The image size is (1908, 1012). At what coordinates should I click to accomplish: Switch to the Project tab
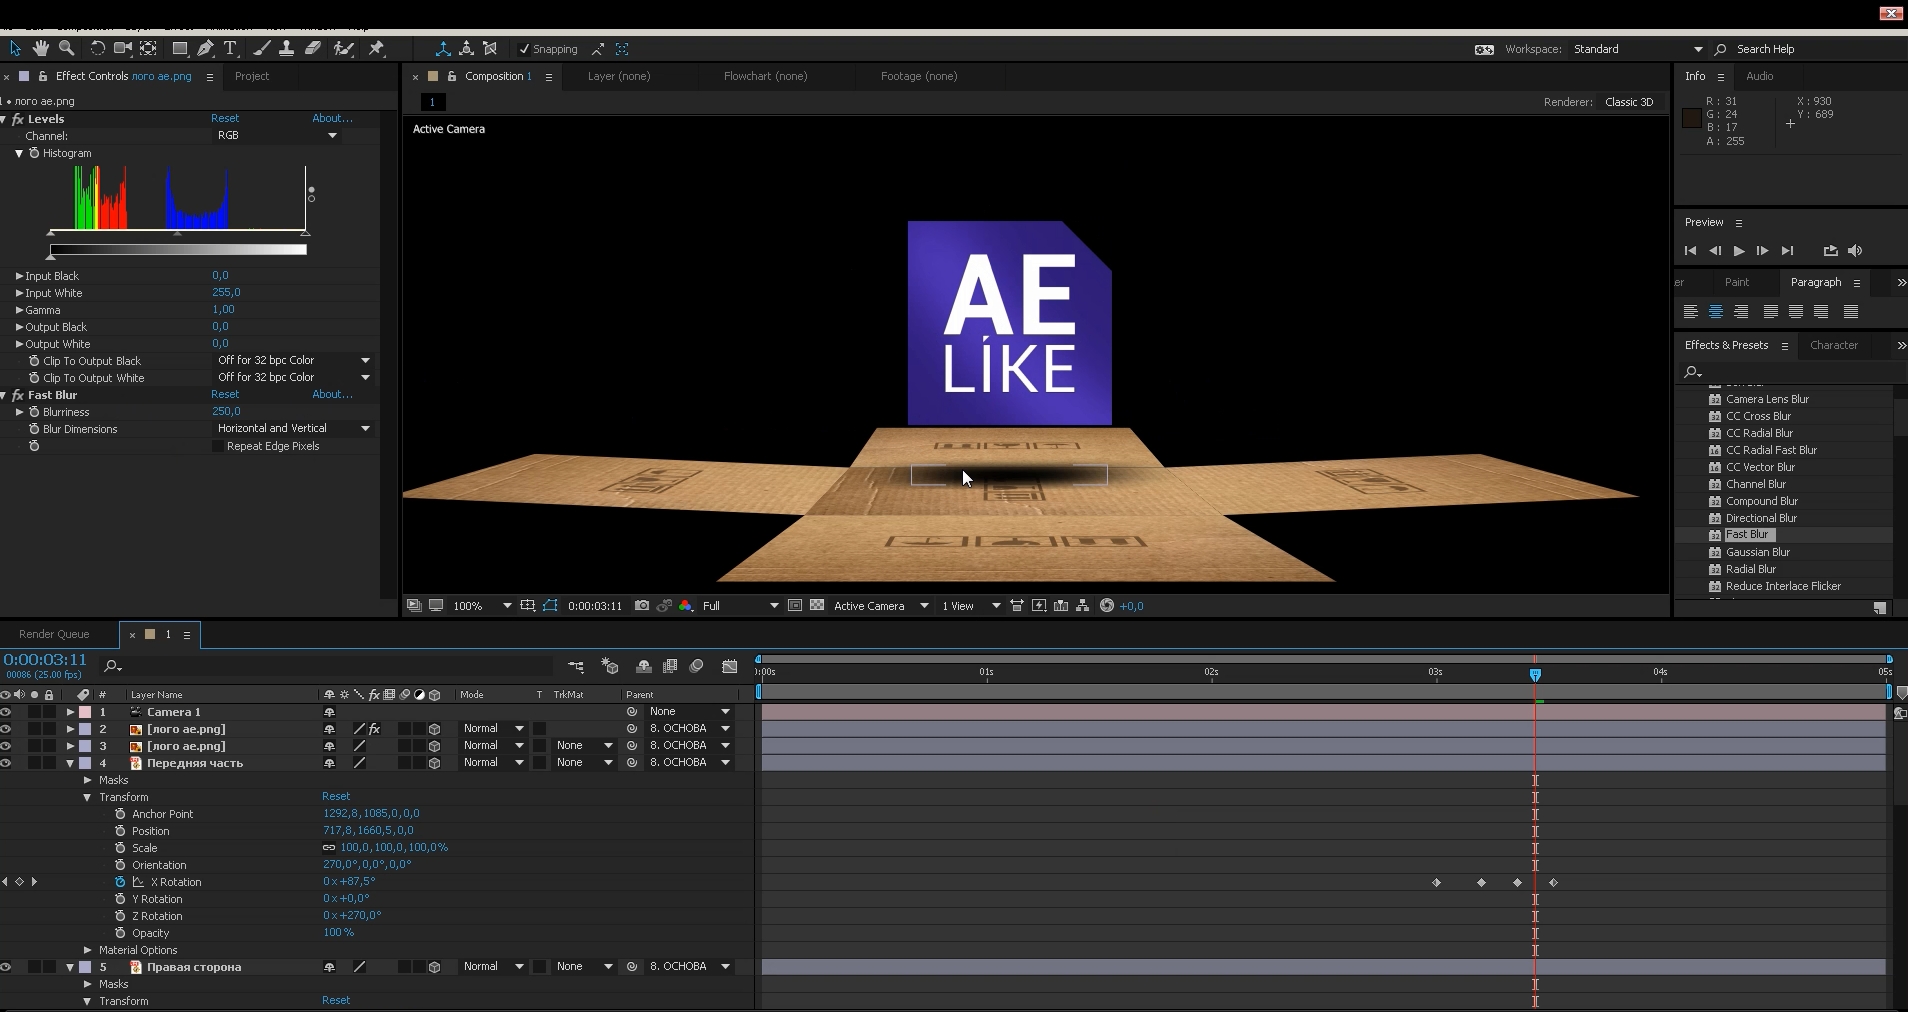point(252,76)
